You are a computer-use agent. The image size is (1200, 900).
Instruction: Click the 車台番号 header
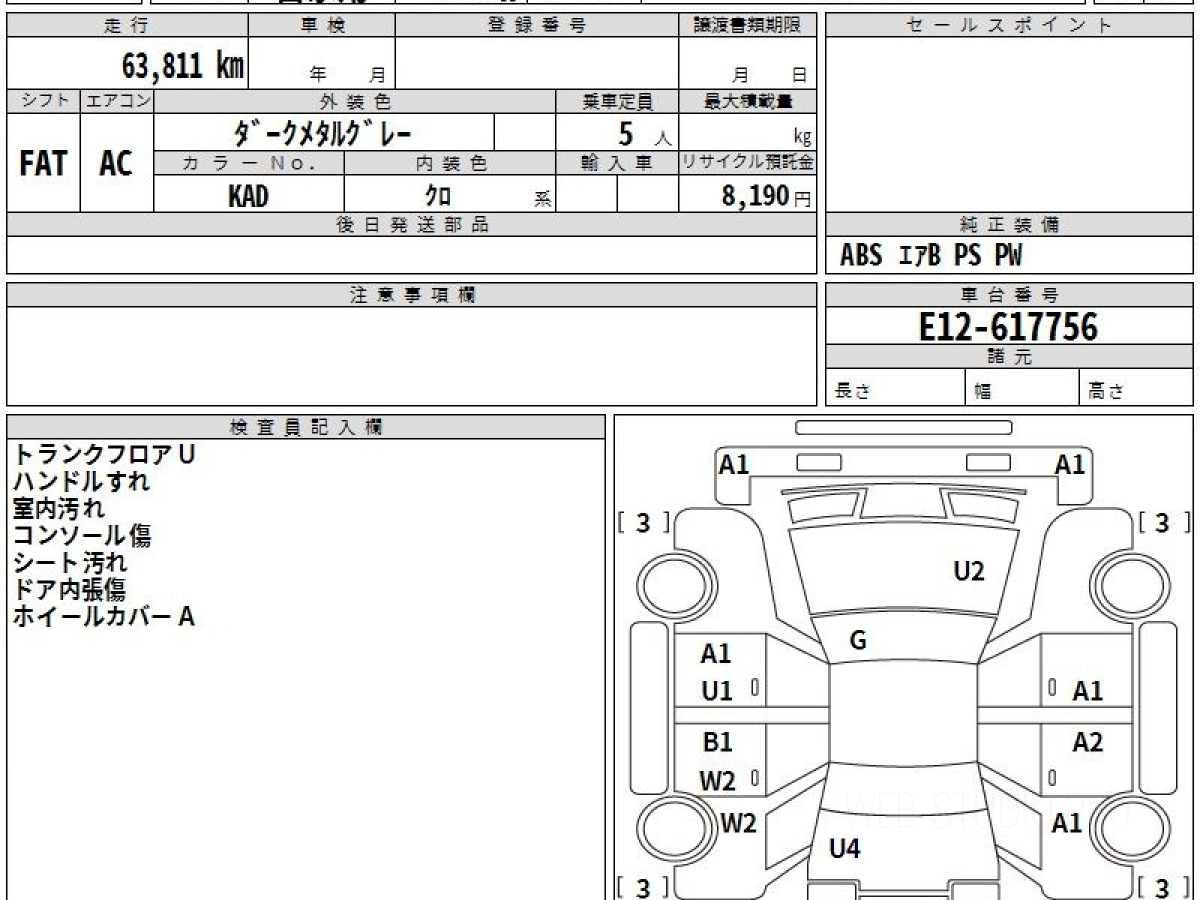click(x=1009, y=295)
